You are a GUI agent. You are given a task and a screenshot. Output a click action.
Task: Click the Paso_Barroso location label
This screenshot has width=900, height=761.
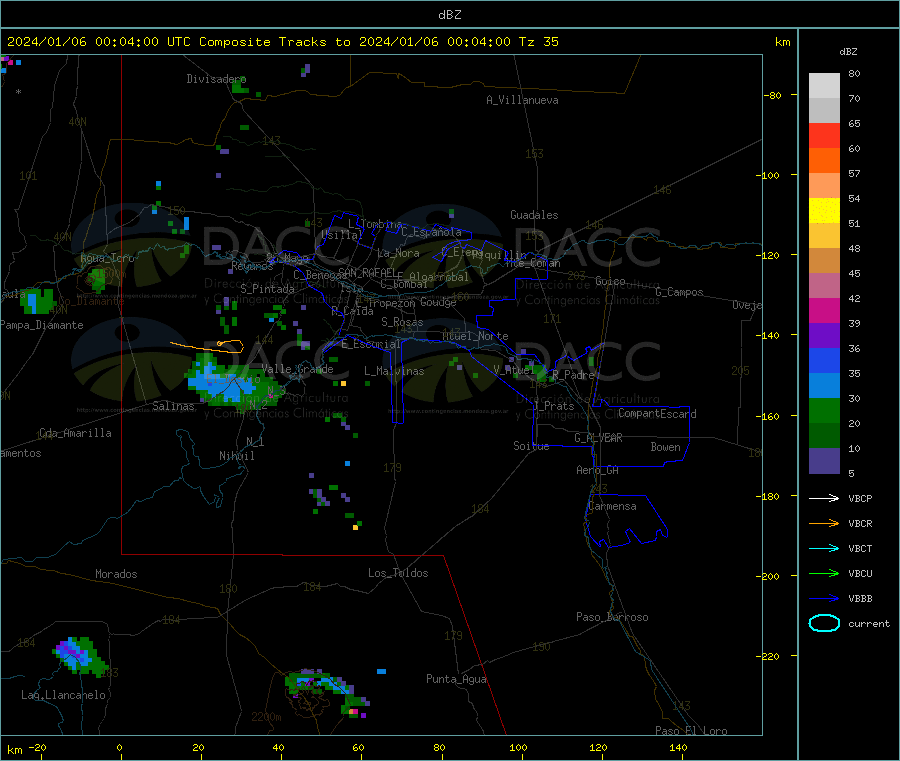click(612, 617)
